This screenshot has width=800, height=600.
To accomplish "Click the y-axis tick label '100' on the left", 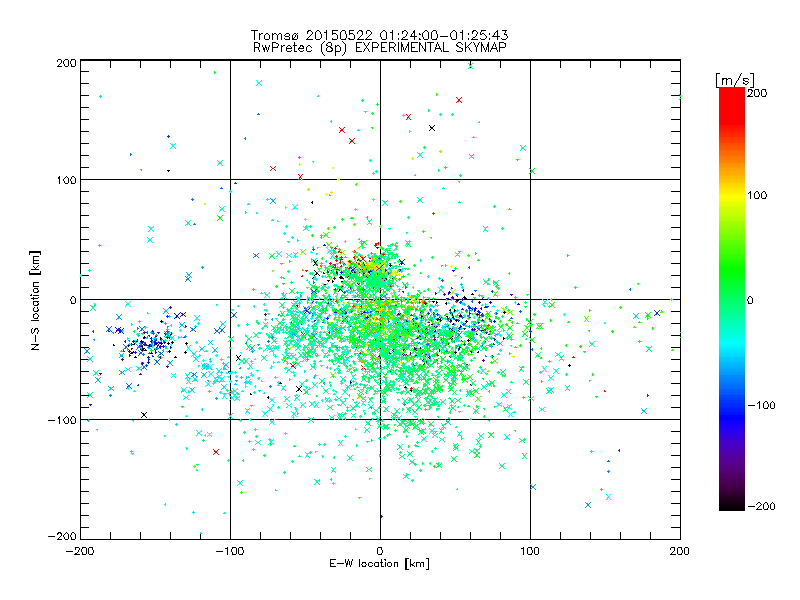I will (66, 180).
